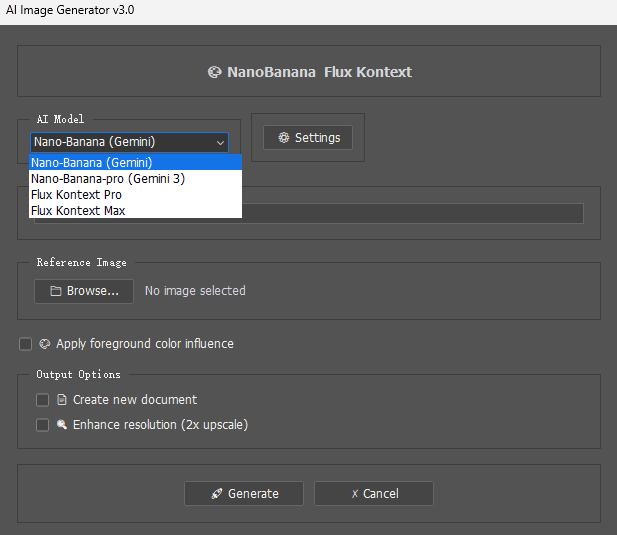This screenshot has height=535, width=617.
Task: Click the folder icon on Browse
Action: 55,291
